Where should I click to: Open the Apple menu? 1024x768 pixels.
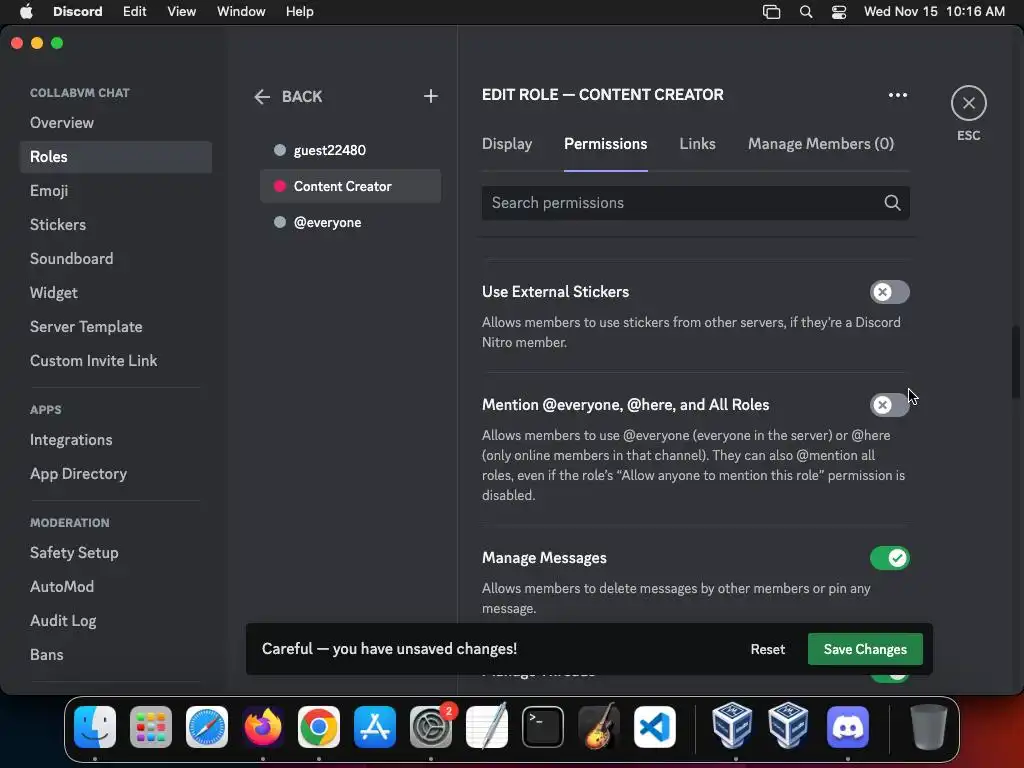(26, 12)
